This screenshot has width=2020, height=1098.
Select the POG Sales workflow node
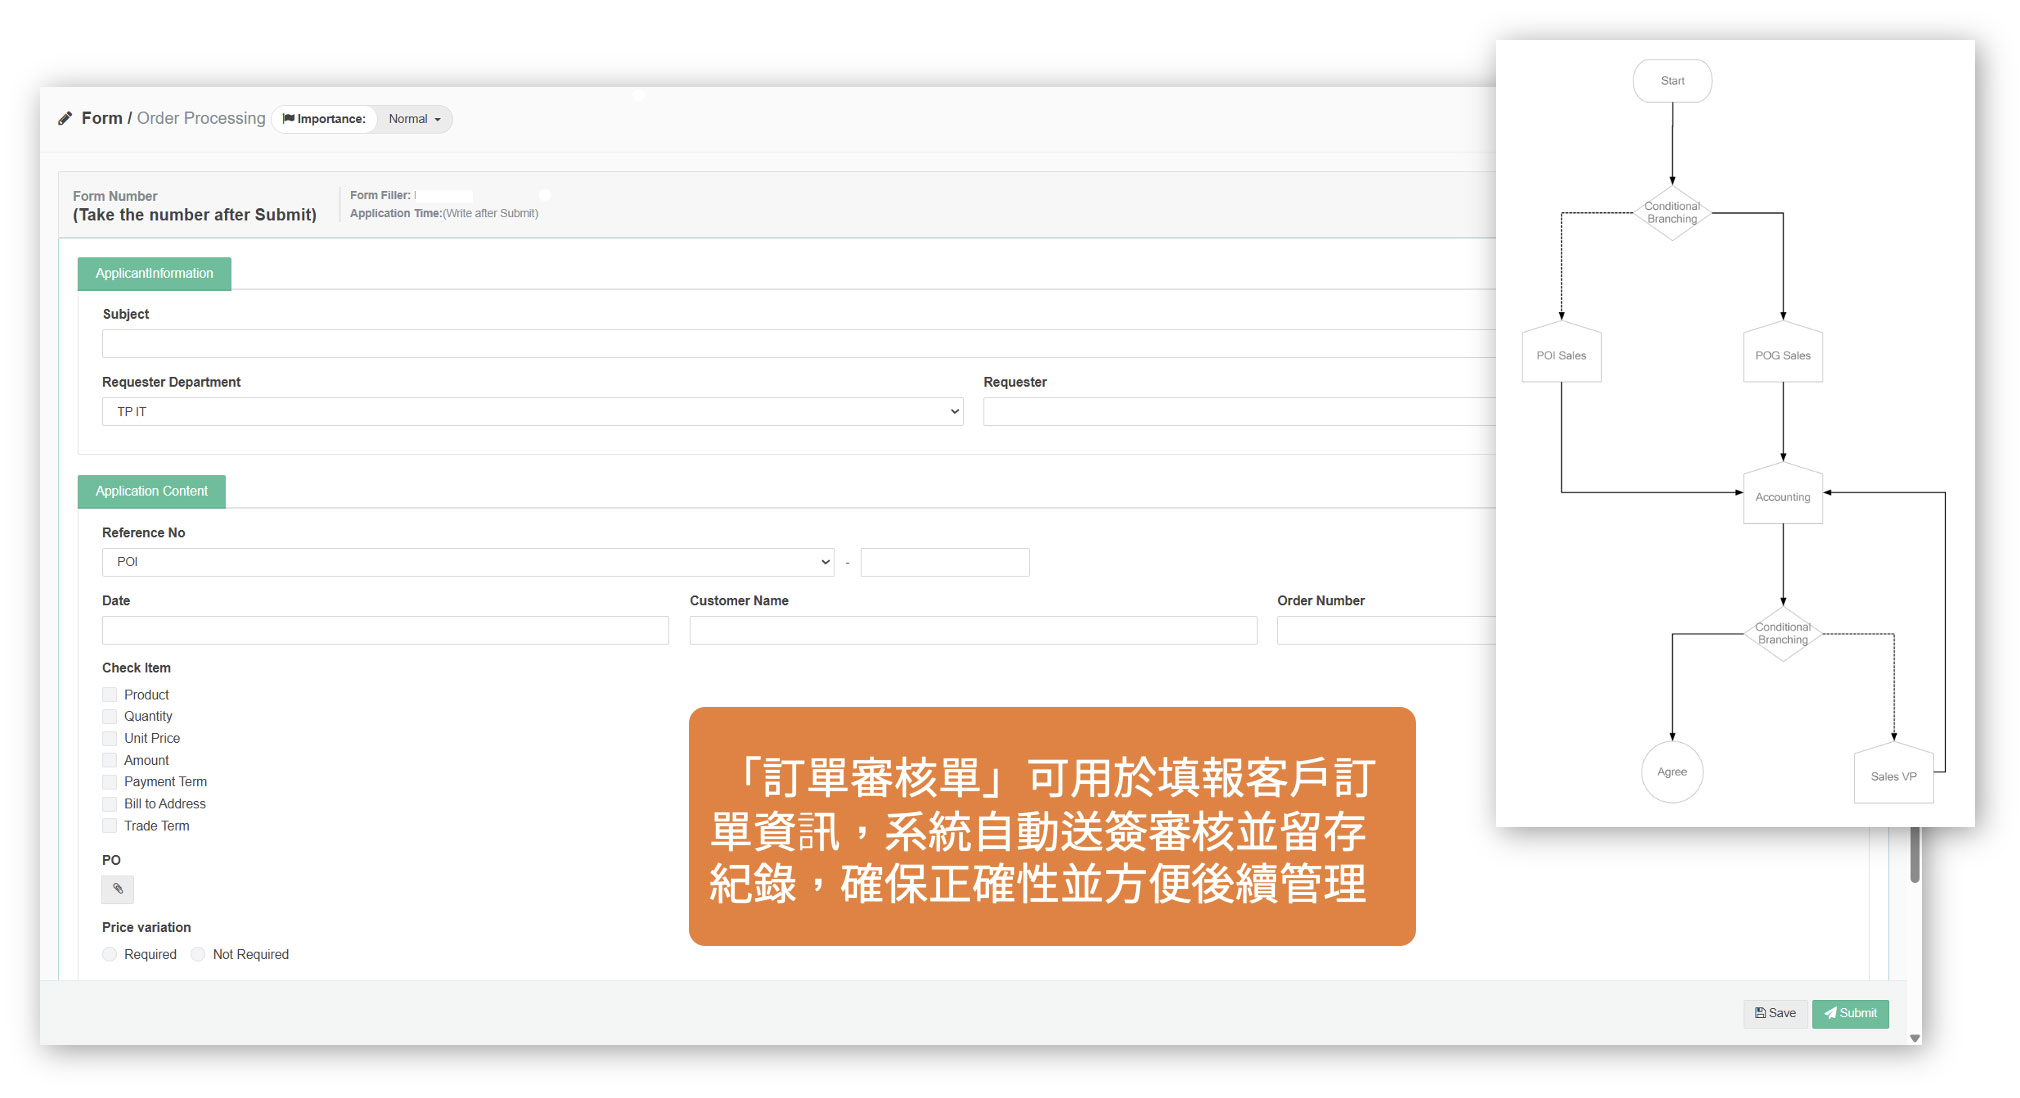coord(1782,355)
